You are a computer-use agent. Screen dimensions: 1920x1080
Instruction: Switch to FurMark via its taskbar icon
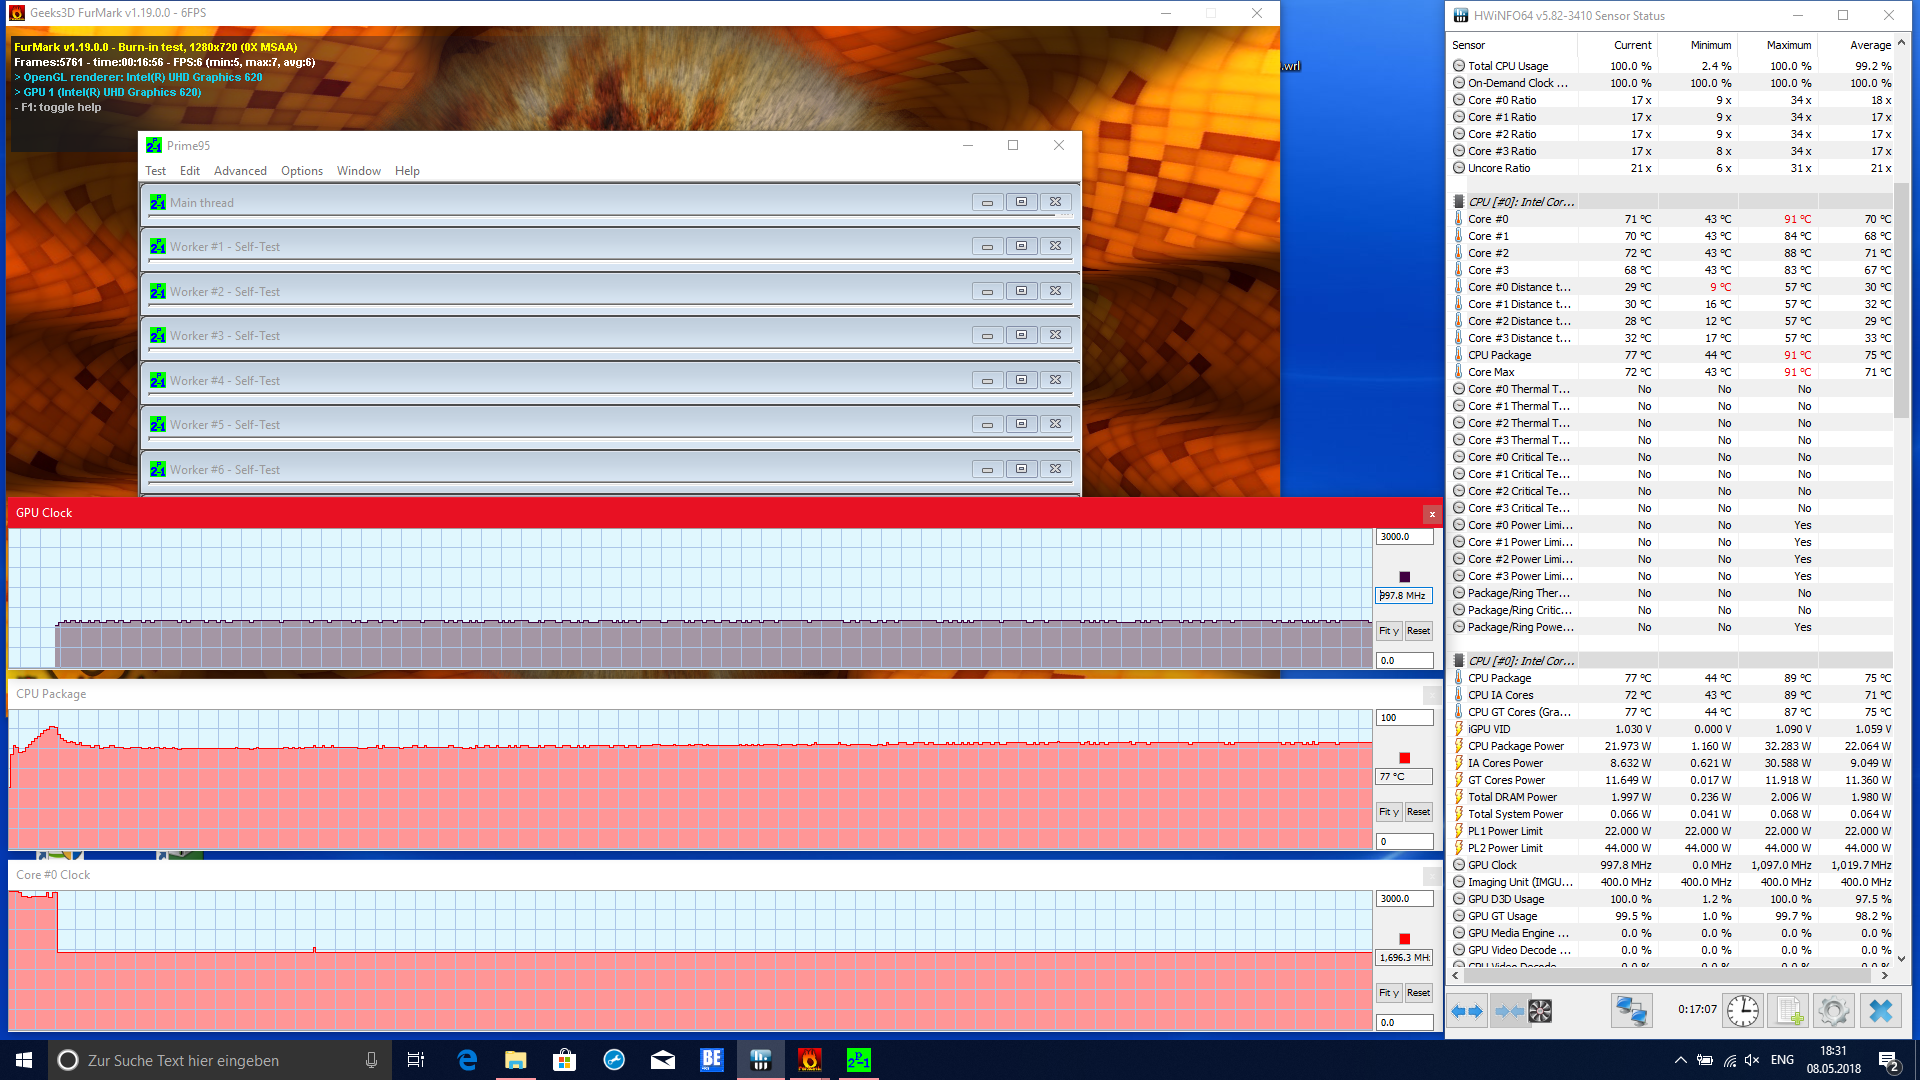click(810, 1060)
